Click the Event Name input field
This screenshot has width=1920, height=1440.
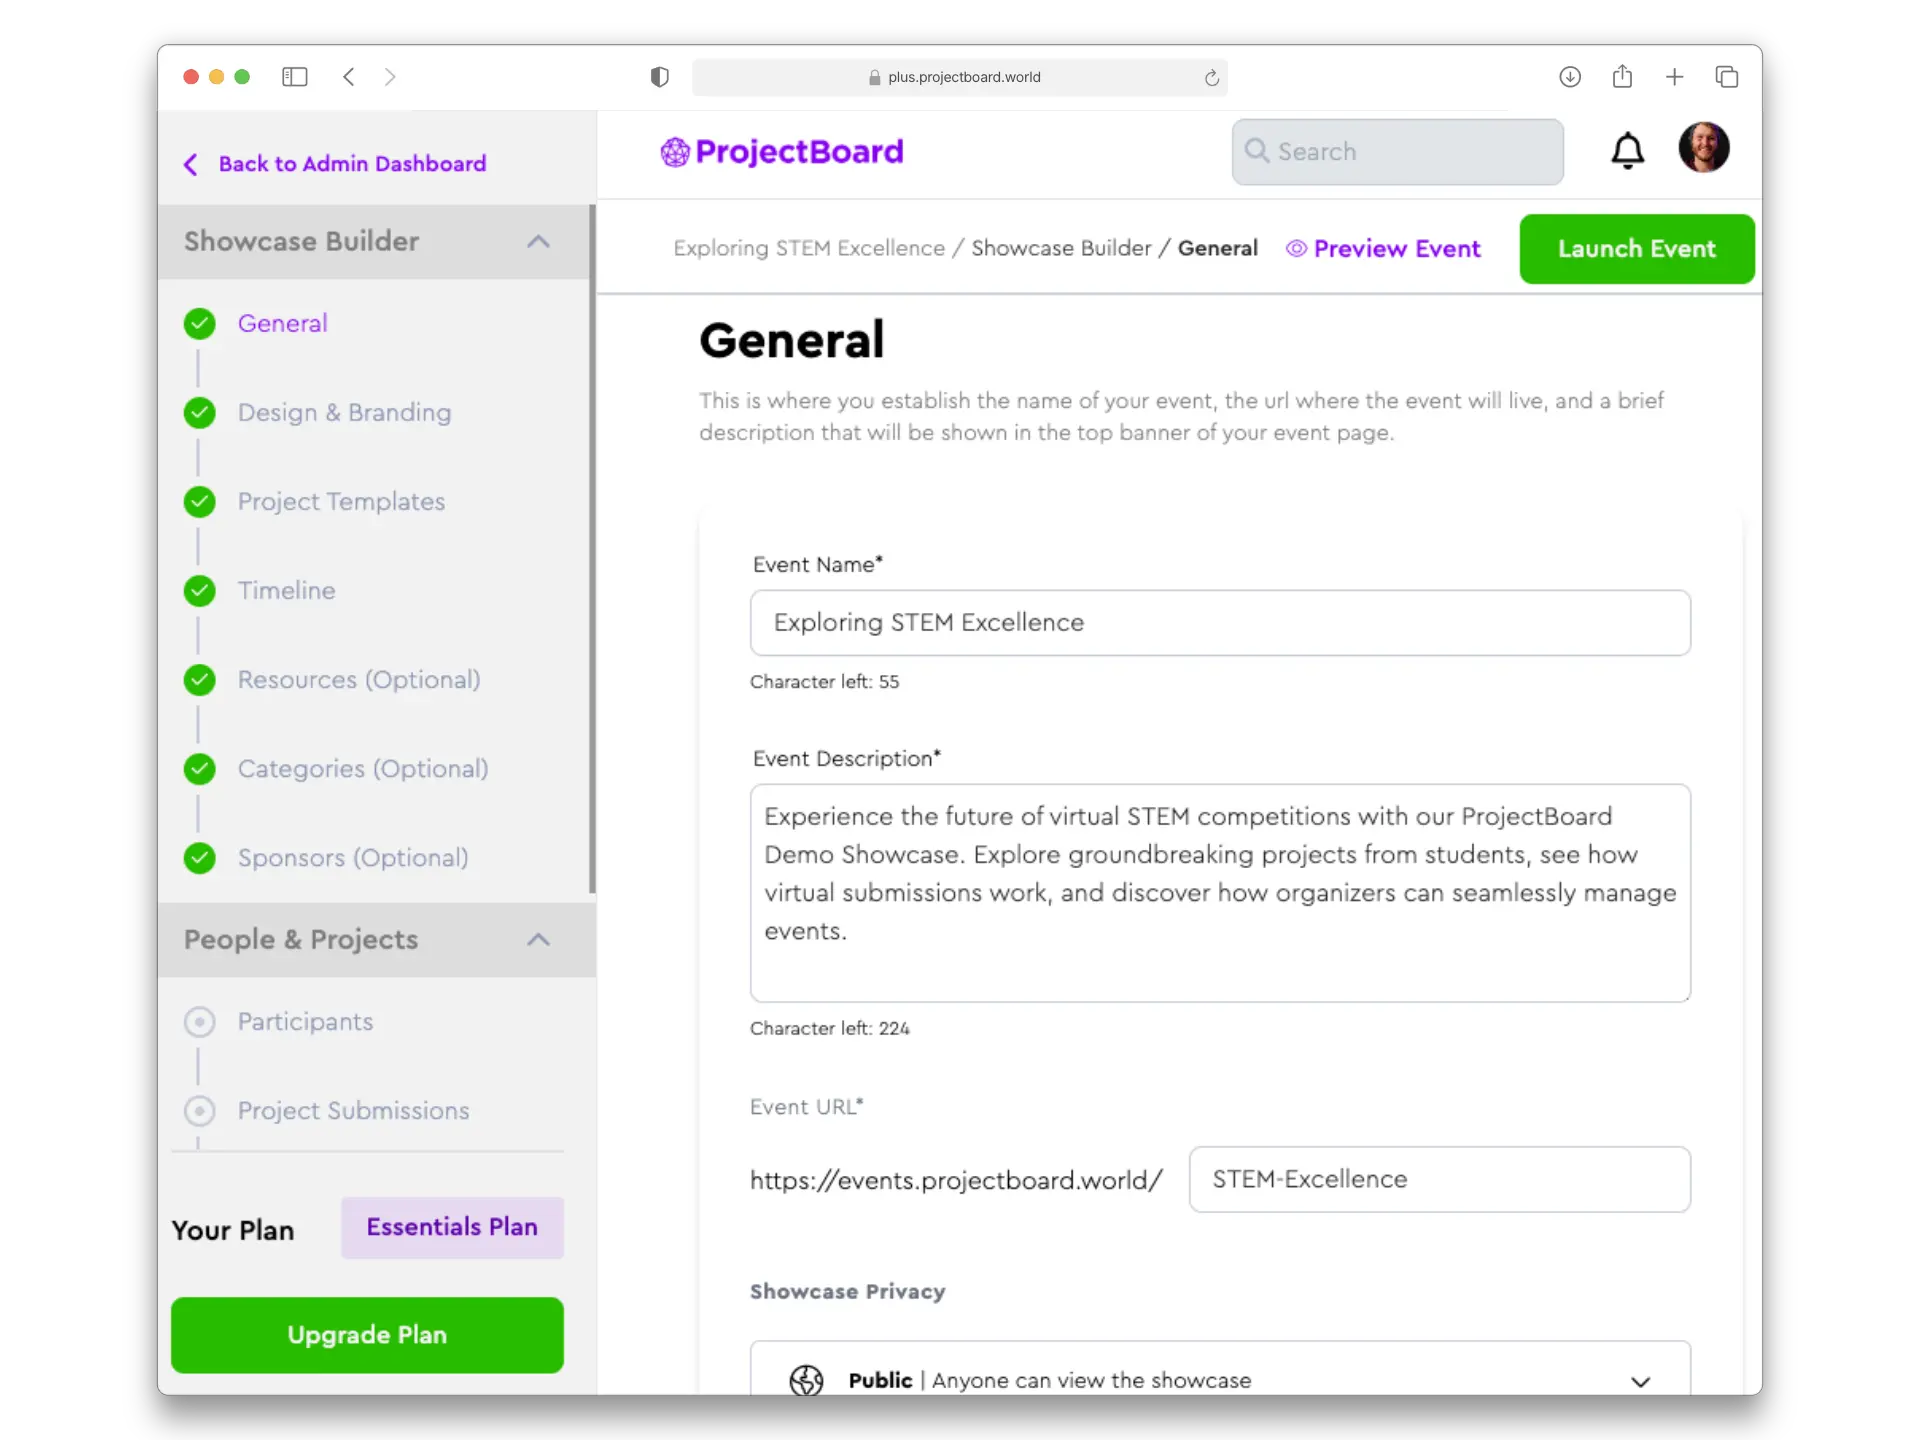1220,623
